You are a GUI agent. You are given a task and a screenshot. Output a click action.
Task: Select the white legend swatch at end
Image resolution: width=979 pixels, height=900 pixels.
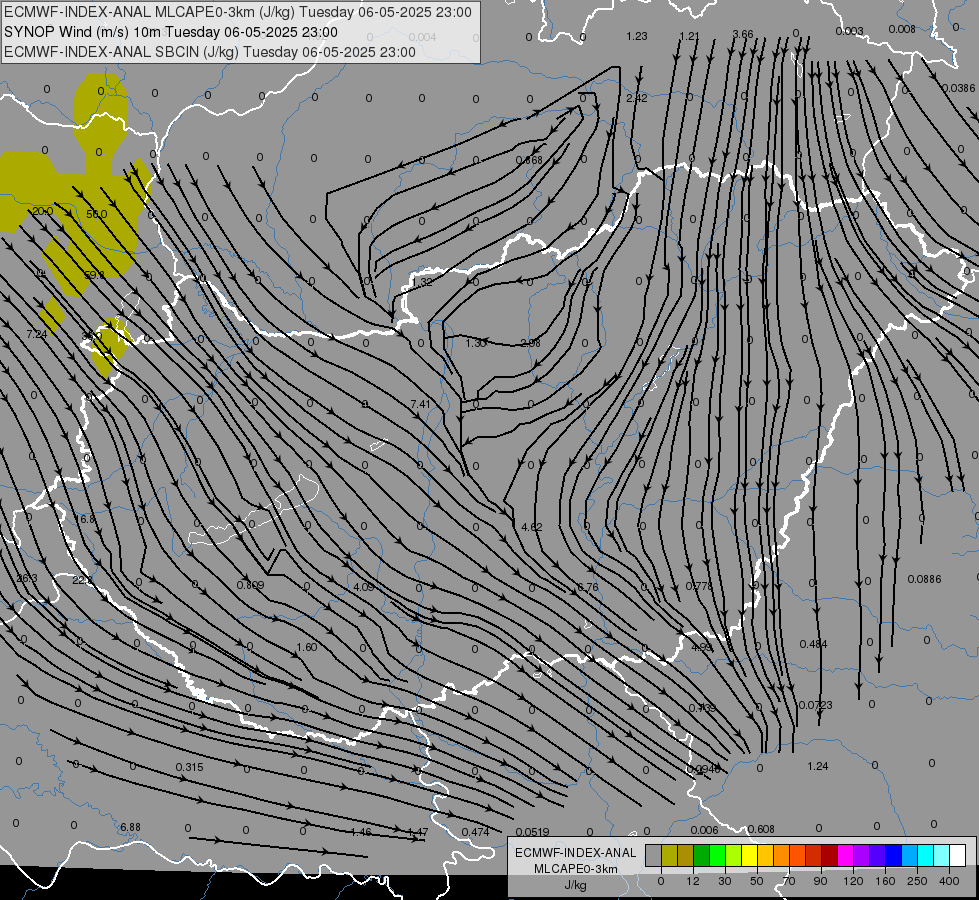click(957, 855)
